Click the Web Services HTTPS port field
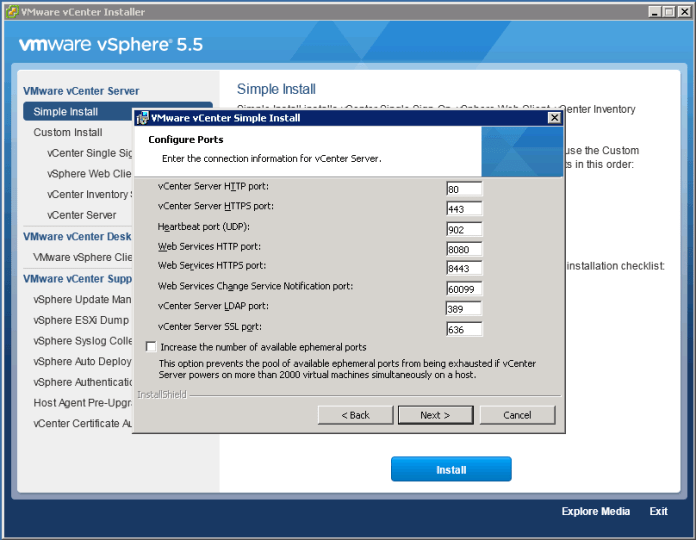The height and width of the screenshot is (540, 696). (x=464, y=268)
